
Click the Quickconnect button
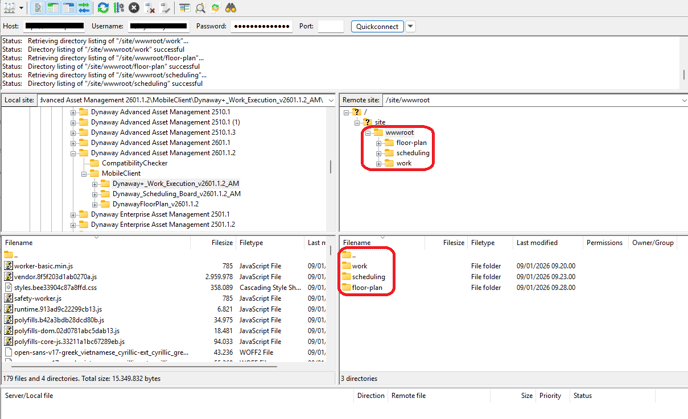(x=377, y=27)
